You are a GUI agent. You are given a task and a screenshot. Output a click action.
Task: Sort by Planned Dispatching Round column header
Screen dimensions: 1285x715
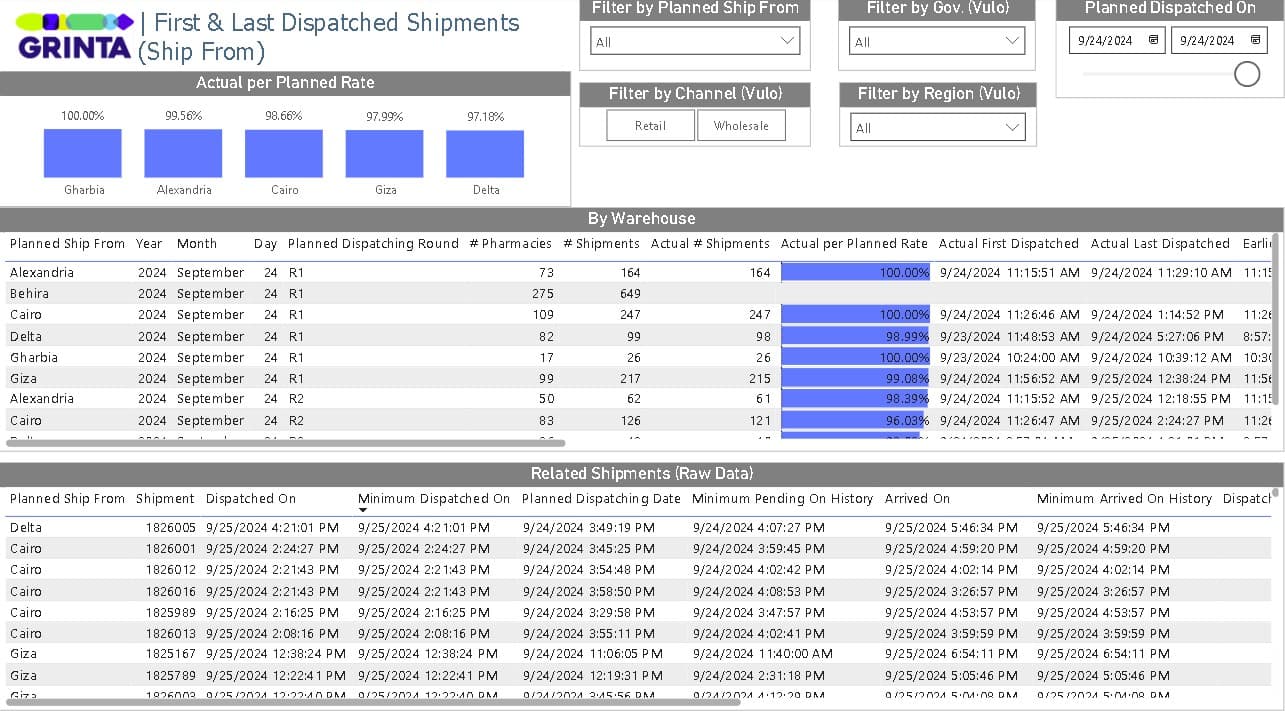pos(373,243)
